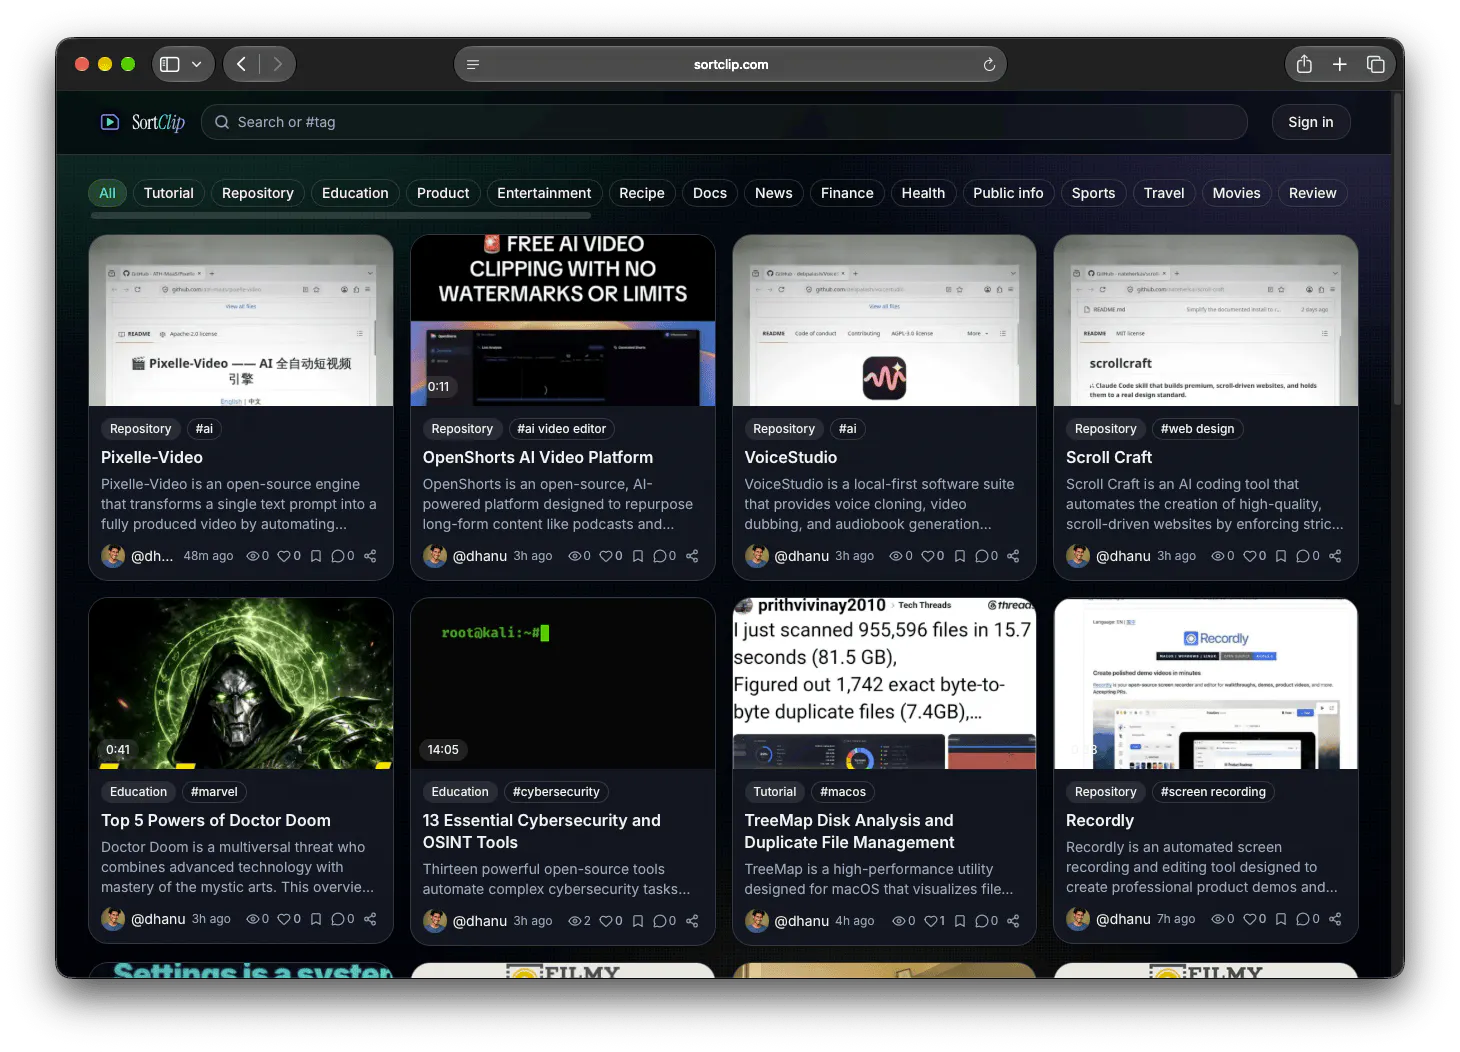1460x1052 pixels.
Task: Like the Pixelle-Video card heart icon
Action: click(x=284, y=556)
